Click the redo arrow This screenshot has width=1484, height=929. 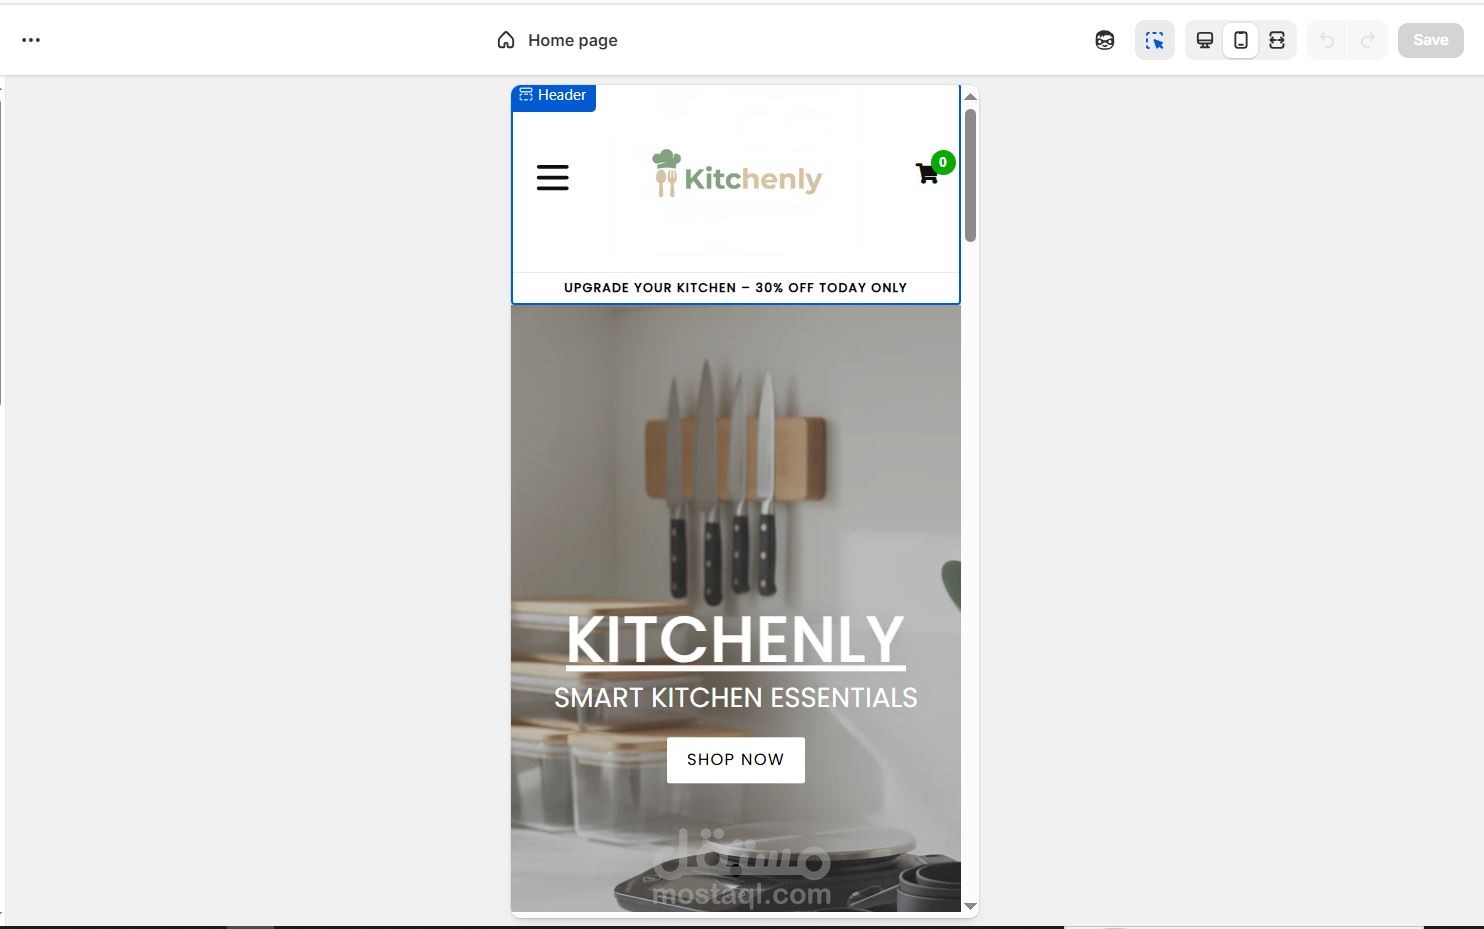click(1367, 40)
